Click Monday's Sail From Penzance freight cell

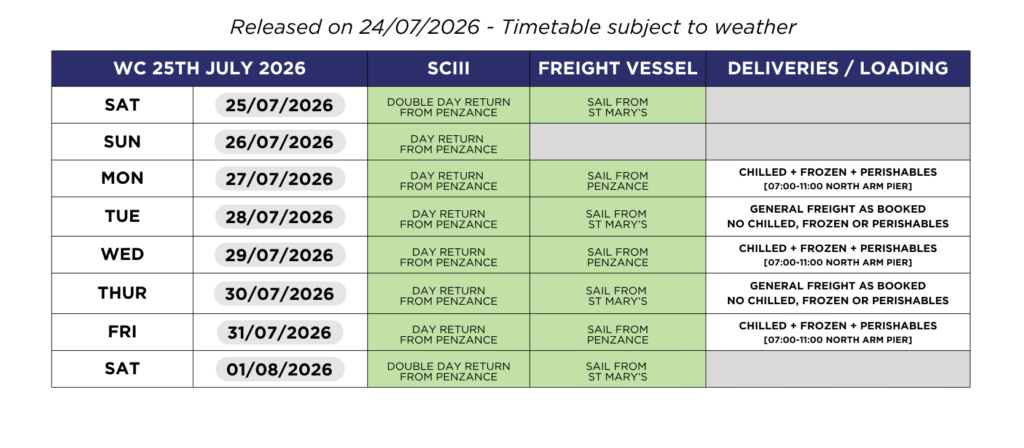tap(617, 179)
